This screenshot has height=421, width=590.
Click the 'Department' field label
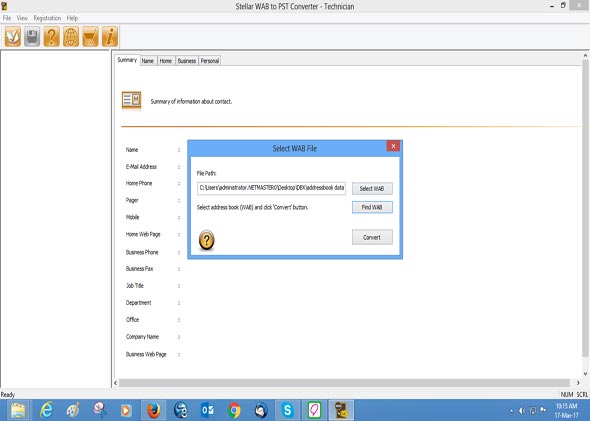point(138,302)
